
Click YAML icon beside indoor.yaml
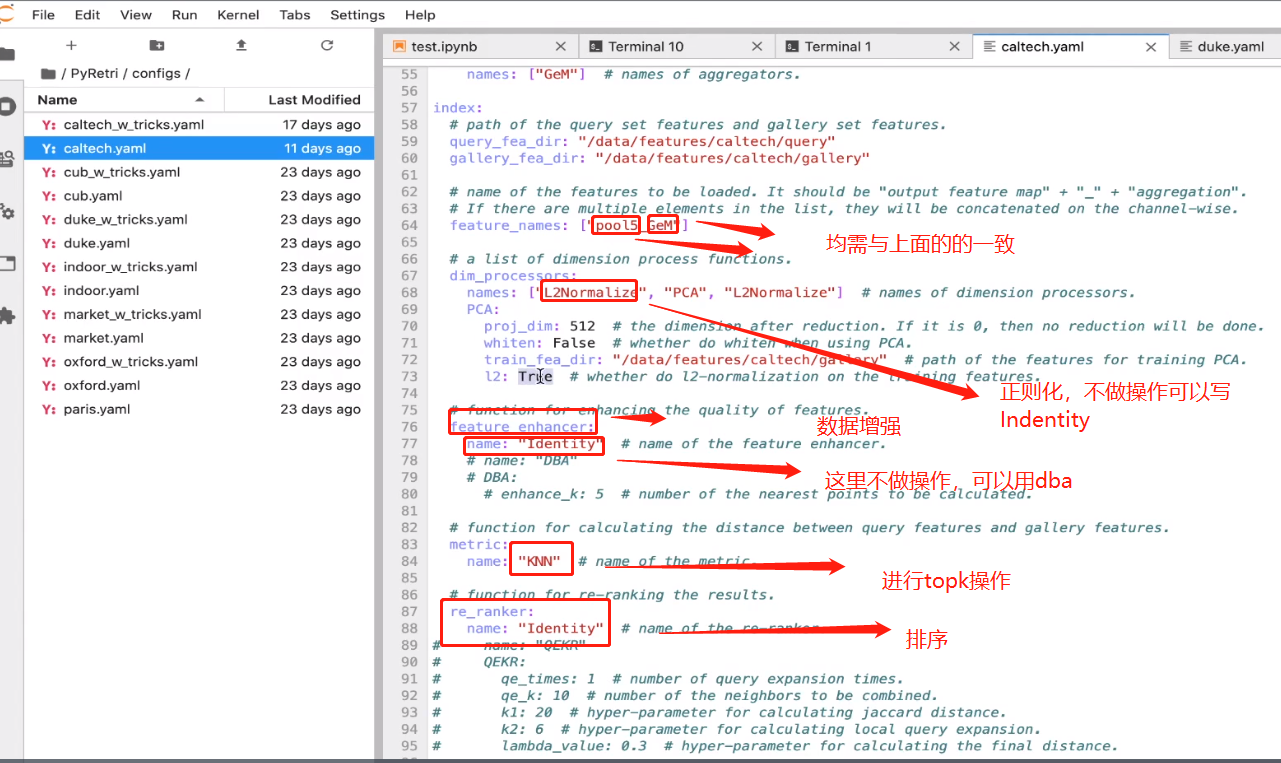pyautogui.click(x=48, y=291)
